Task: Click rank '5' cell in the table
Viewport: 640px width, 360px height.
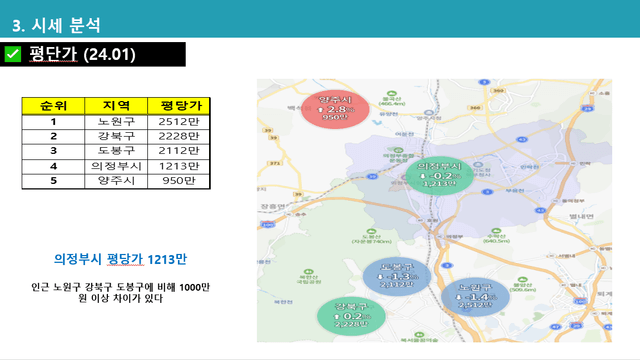Action: point(53,181)
